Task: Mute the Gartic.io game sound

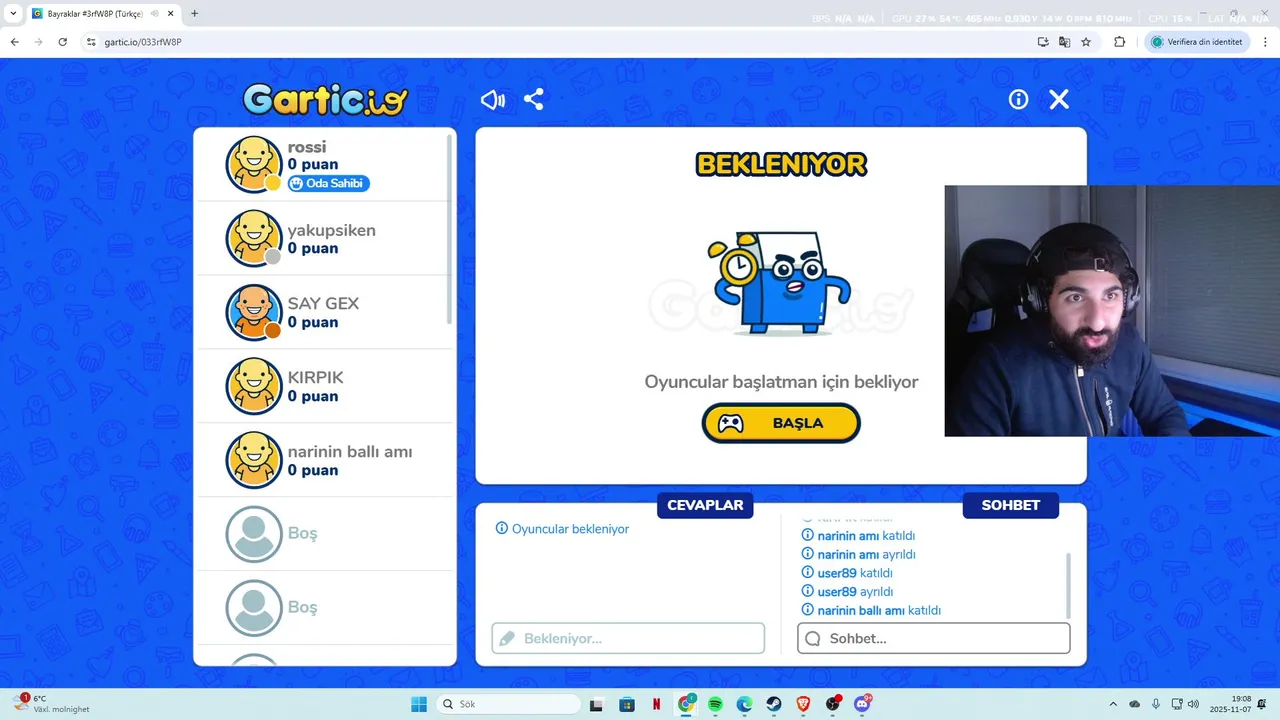Action: [x=492, y=100]
